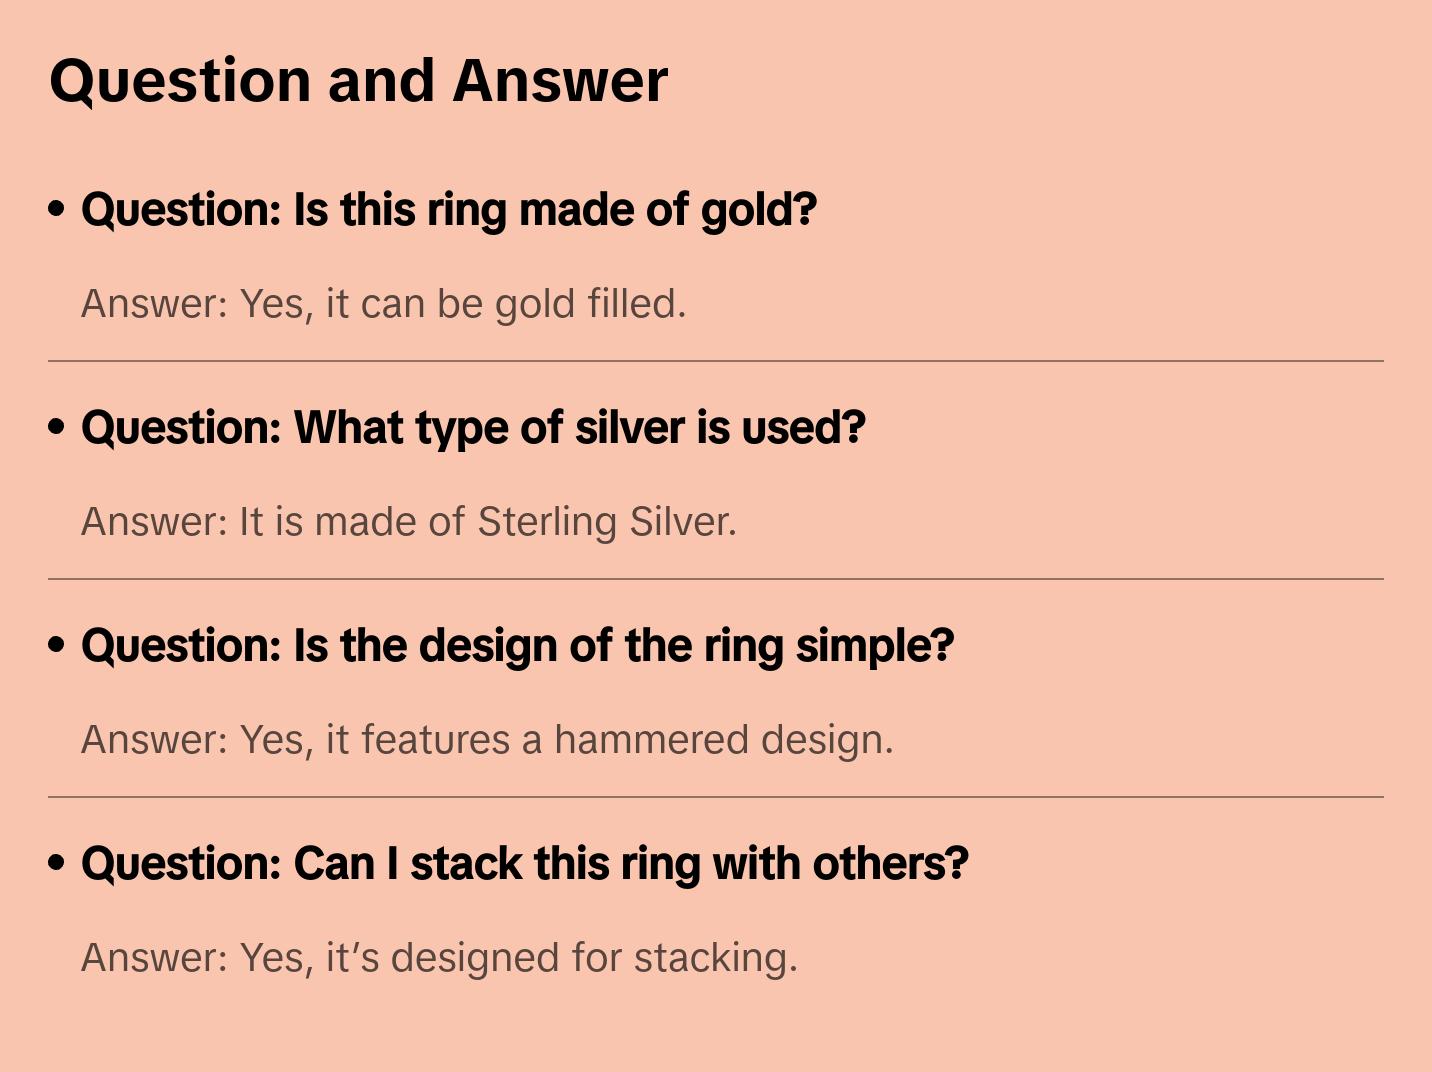Click the divider line below the Sterling Silver answer

716,579
